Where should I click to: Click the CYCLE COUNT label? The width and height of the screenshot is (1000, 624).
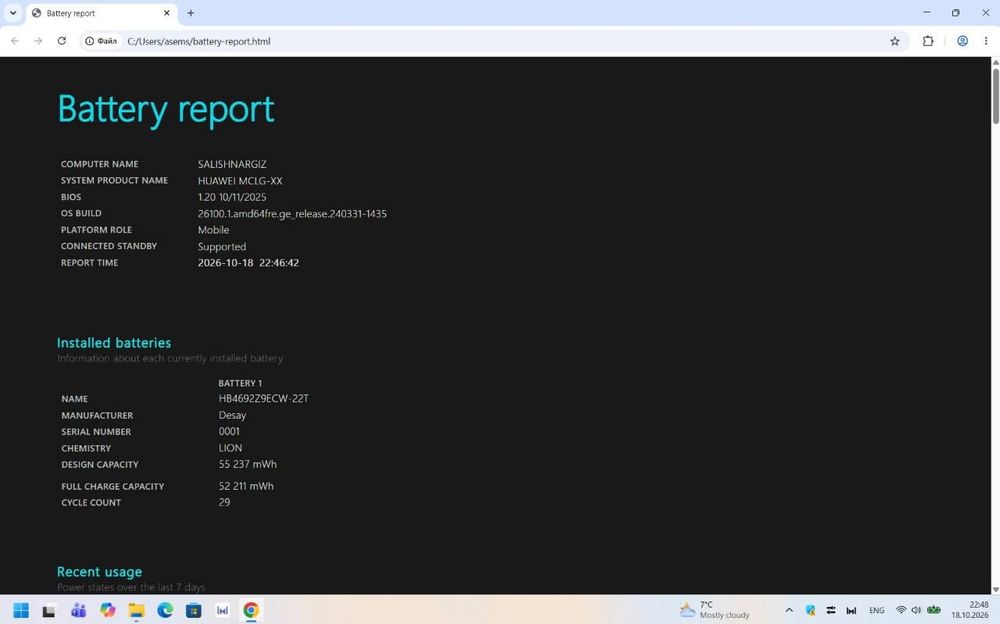coord(91,503)
